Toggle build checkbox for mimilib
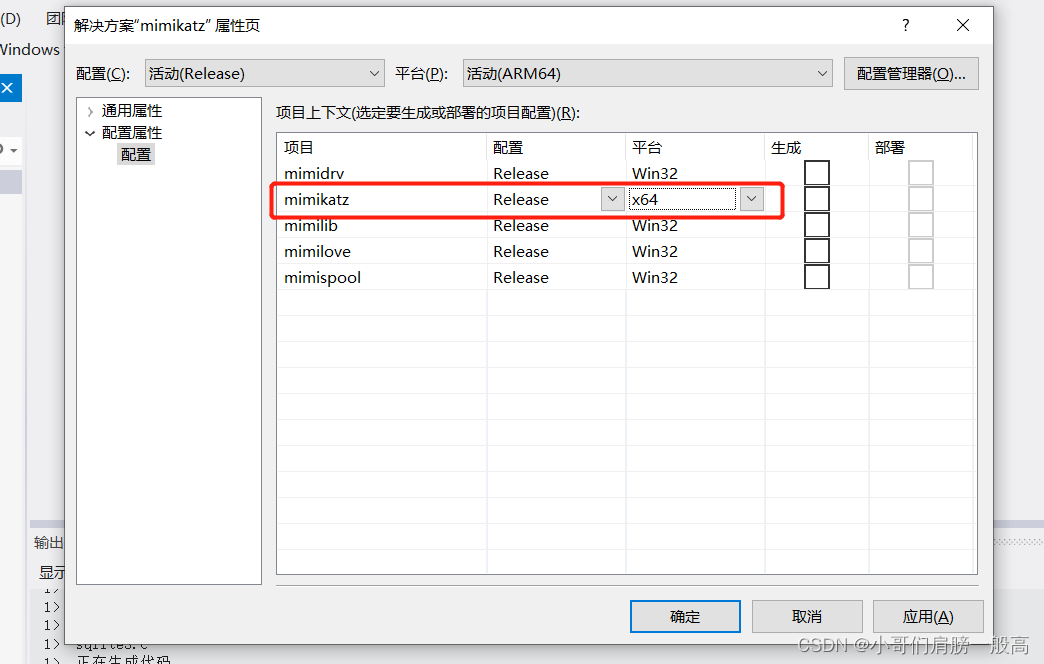Screen dimensions: 1044x664 click(817, 225)
